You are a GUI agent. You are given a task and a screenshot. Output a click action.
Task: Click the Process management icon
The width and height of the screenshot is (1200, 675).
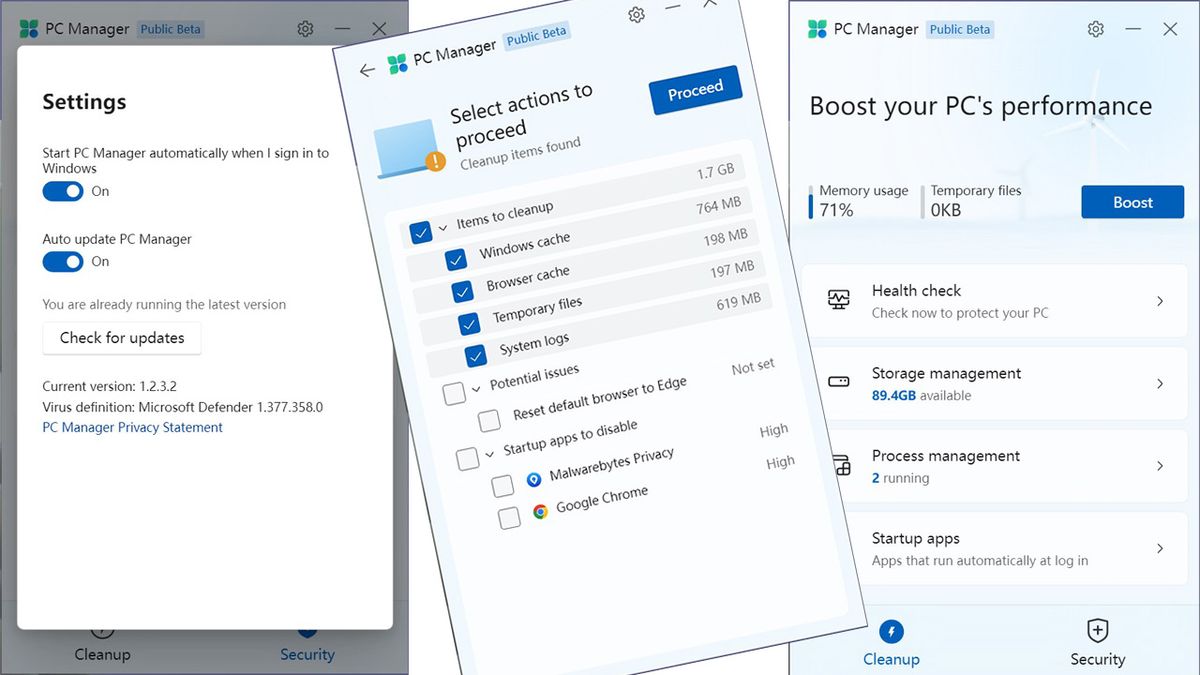tap(843, 464)
